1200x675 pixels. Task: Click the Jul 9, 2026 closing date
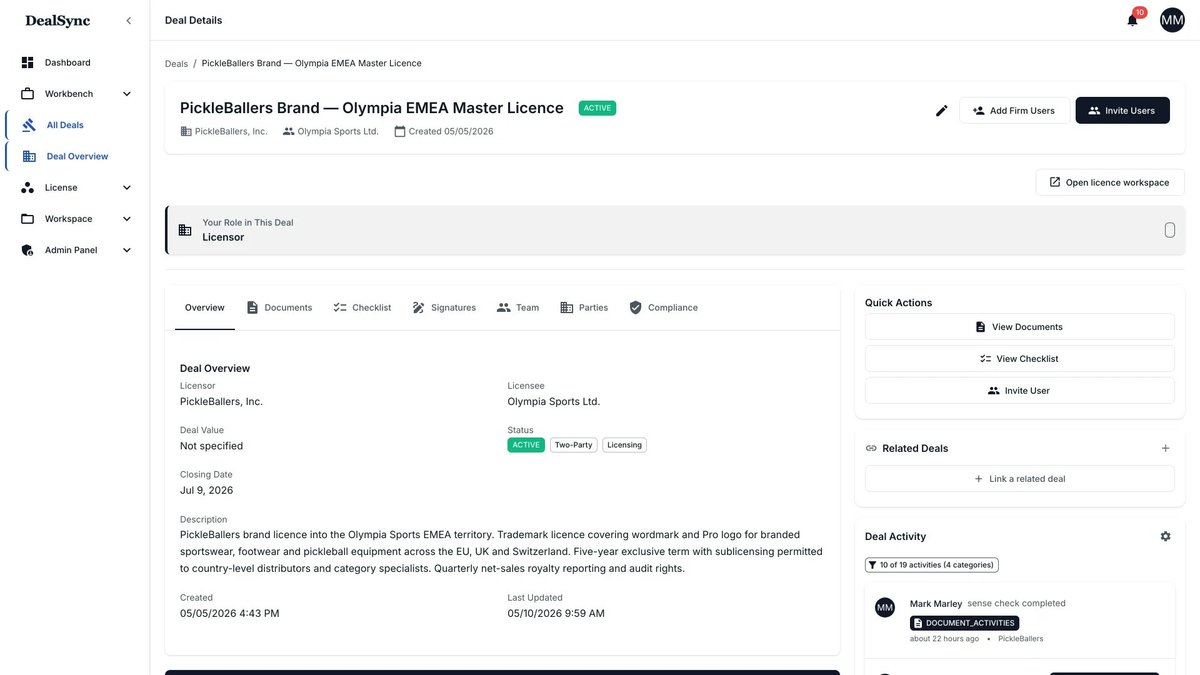click(207, 490)
